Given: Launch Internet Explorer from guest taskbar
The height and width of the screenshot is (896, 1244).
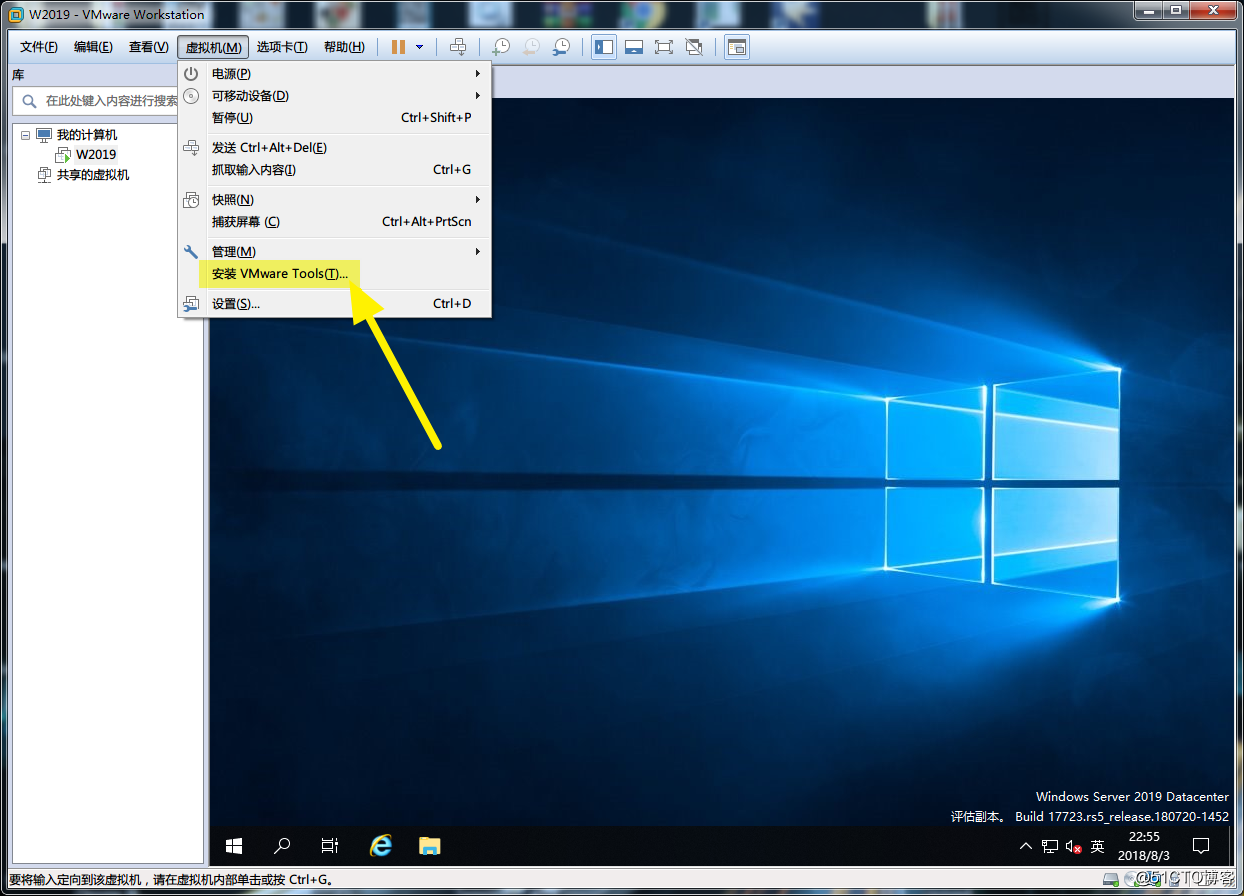Looking at the screenshot, I should click(380, 846).
